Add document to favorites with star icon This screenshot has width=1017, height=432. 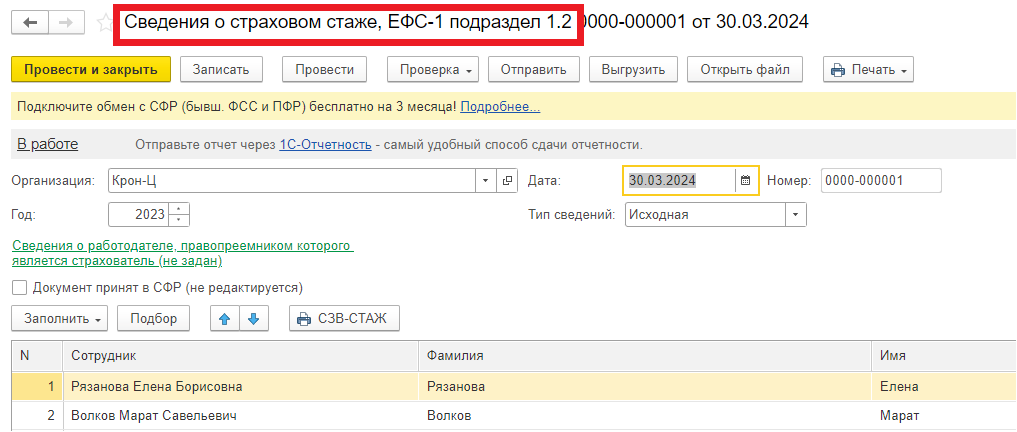point(104,23)
